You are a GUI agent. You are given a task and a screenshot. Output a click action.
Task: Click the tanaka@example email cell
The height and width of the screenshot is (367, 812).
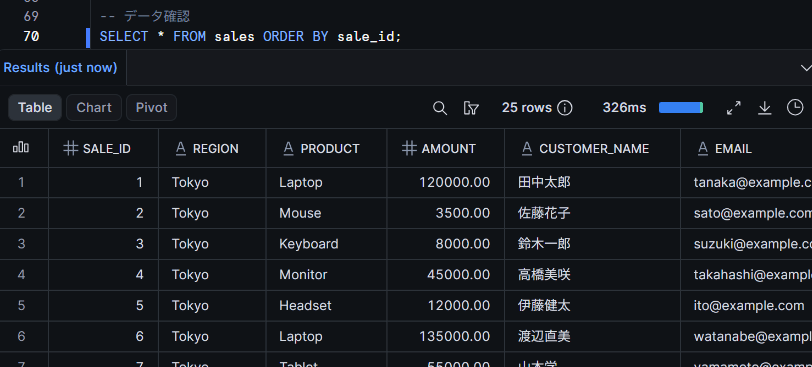point(746,182)
